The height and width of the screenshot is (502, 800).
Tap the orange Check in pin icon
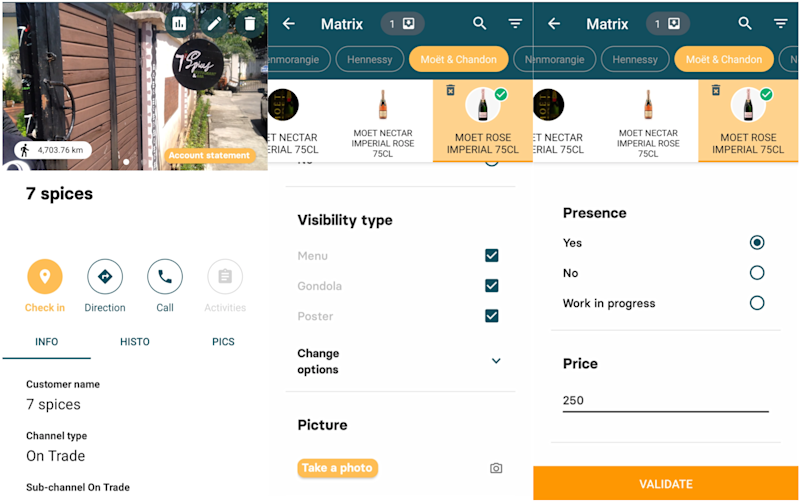point(45,277)
